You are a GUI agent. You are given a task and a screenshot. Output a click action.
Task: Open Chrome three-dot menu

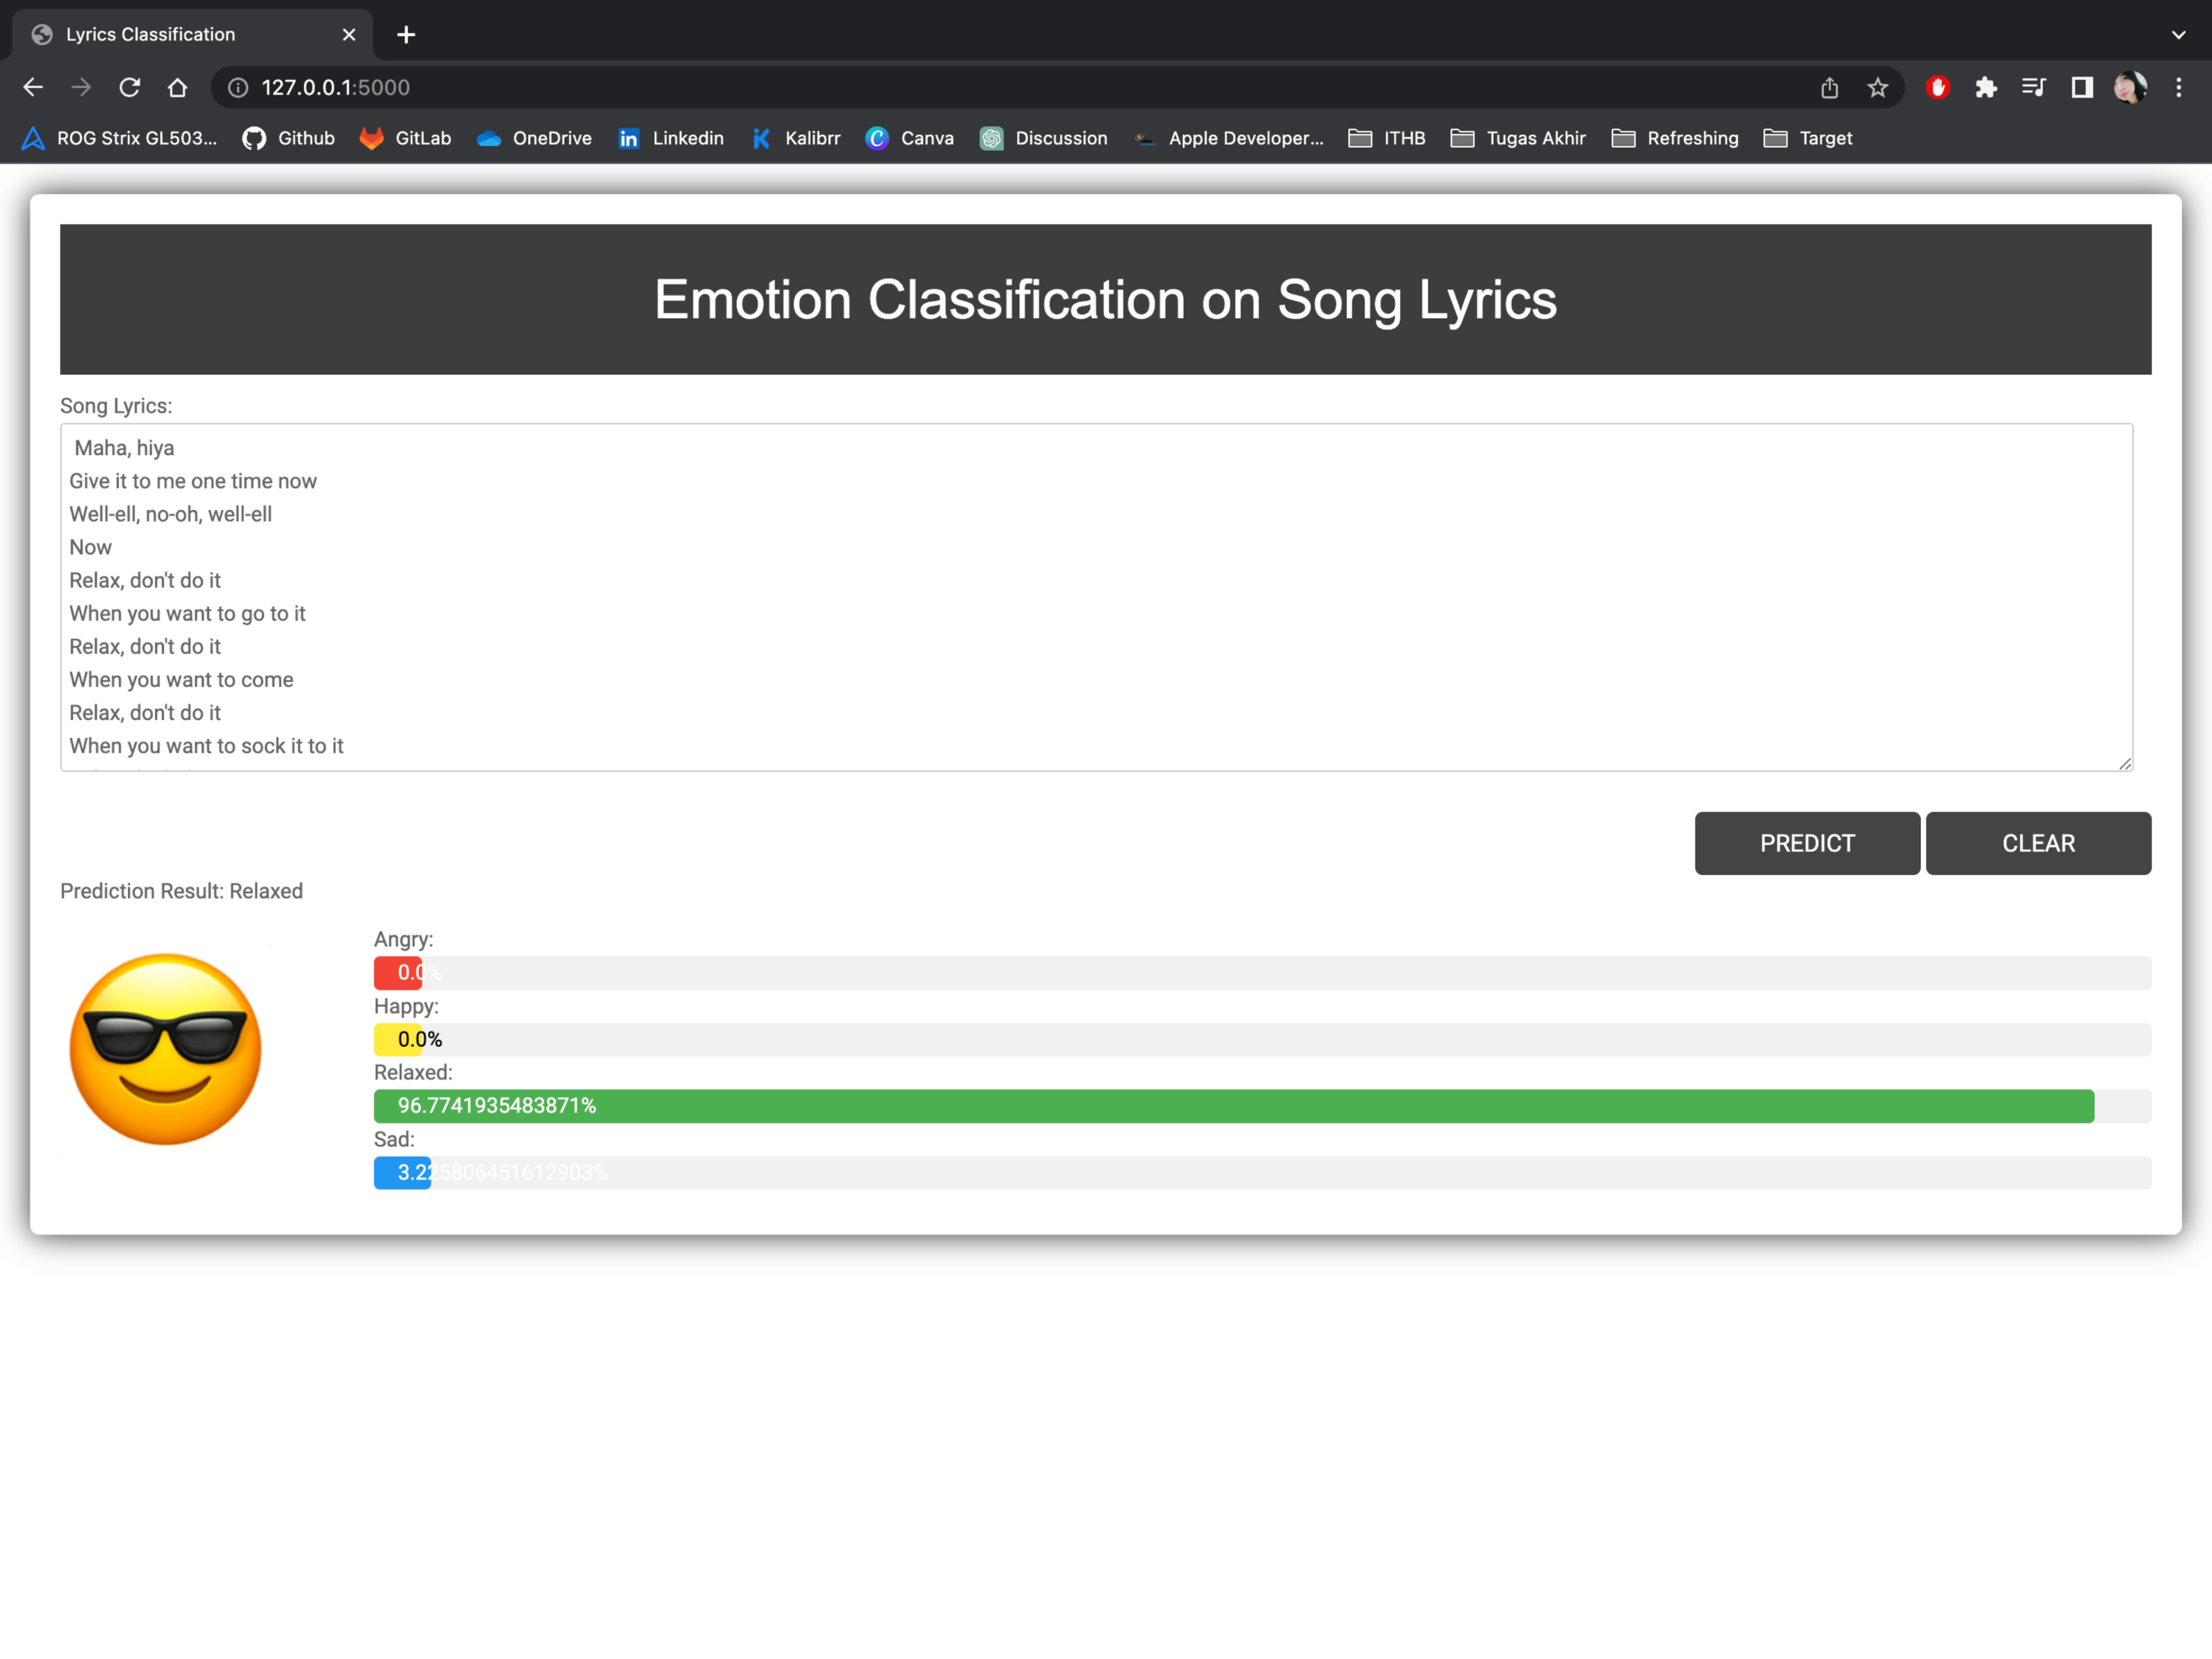(x=2178, y=88)
